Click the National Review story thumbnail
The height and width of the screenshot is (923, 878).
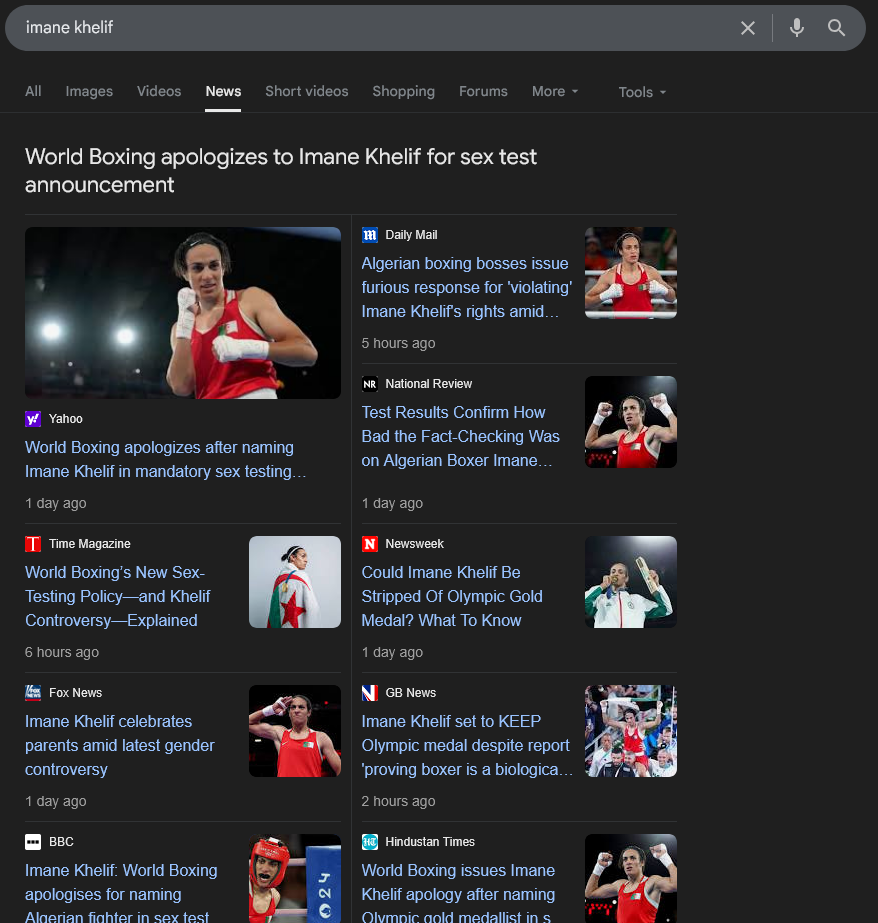coord(631,422)
